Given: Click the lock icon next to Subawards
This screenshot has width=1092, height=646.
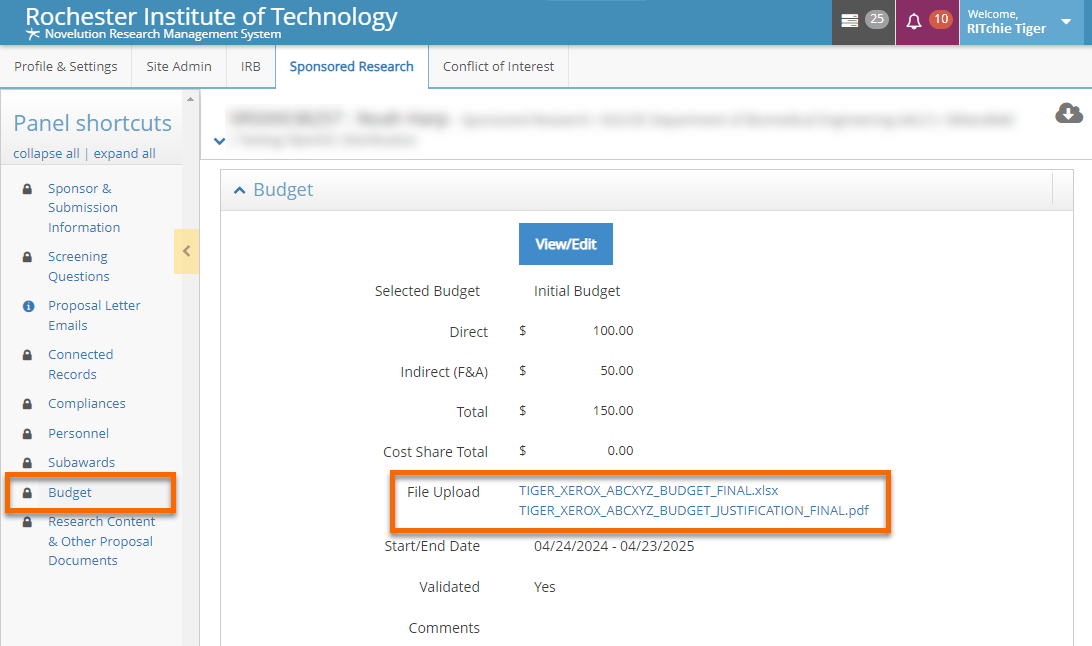Looking at the screenshot, I should (28, 463).
